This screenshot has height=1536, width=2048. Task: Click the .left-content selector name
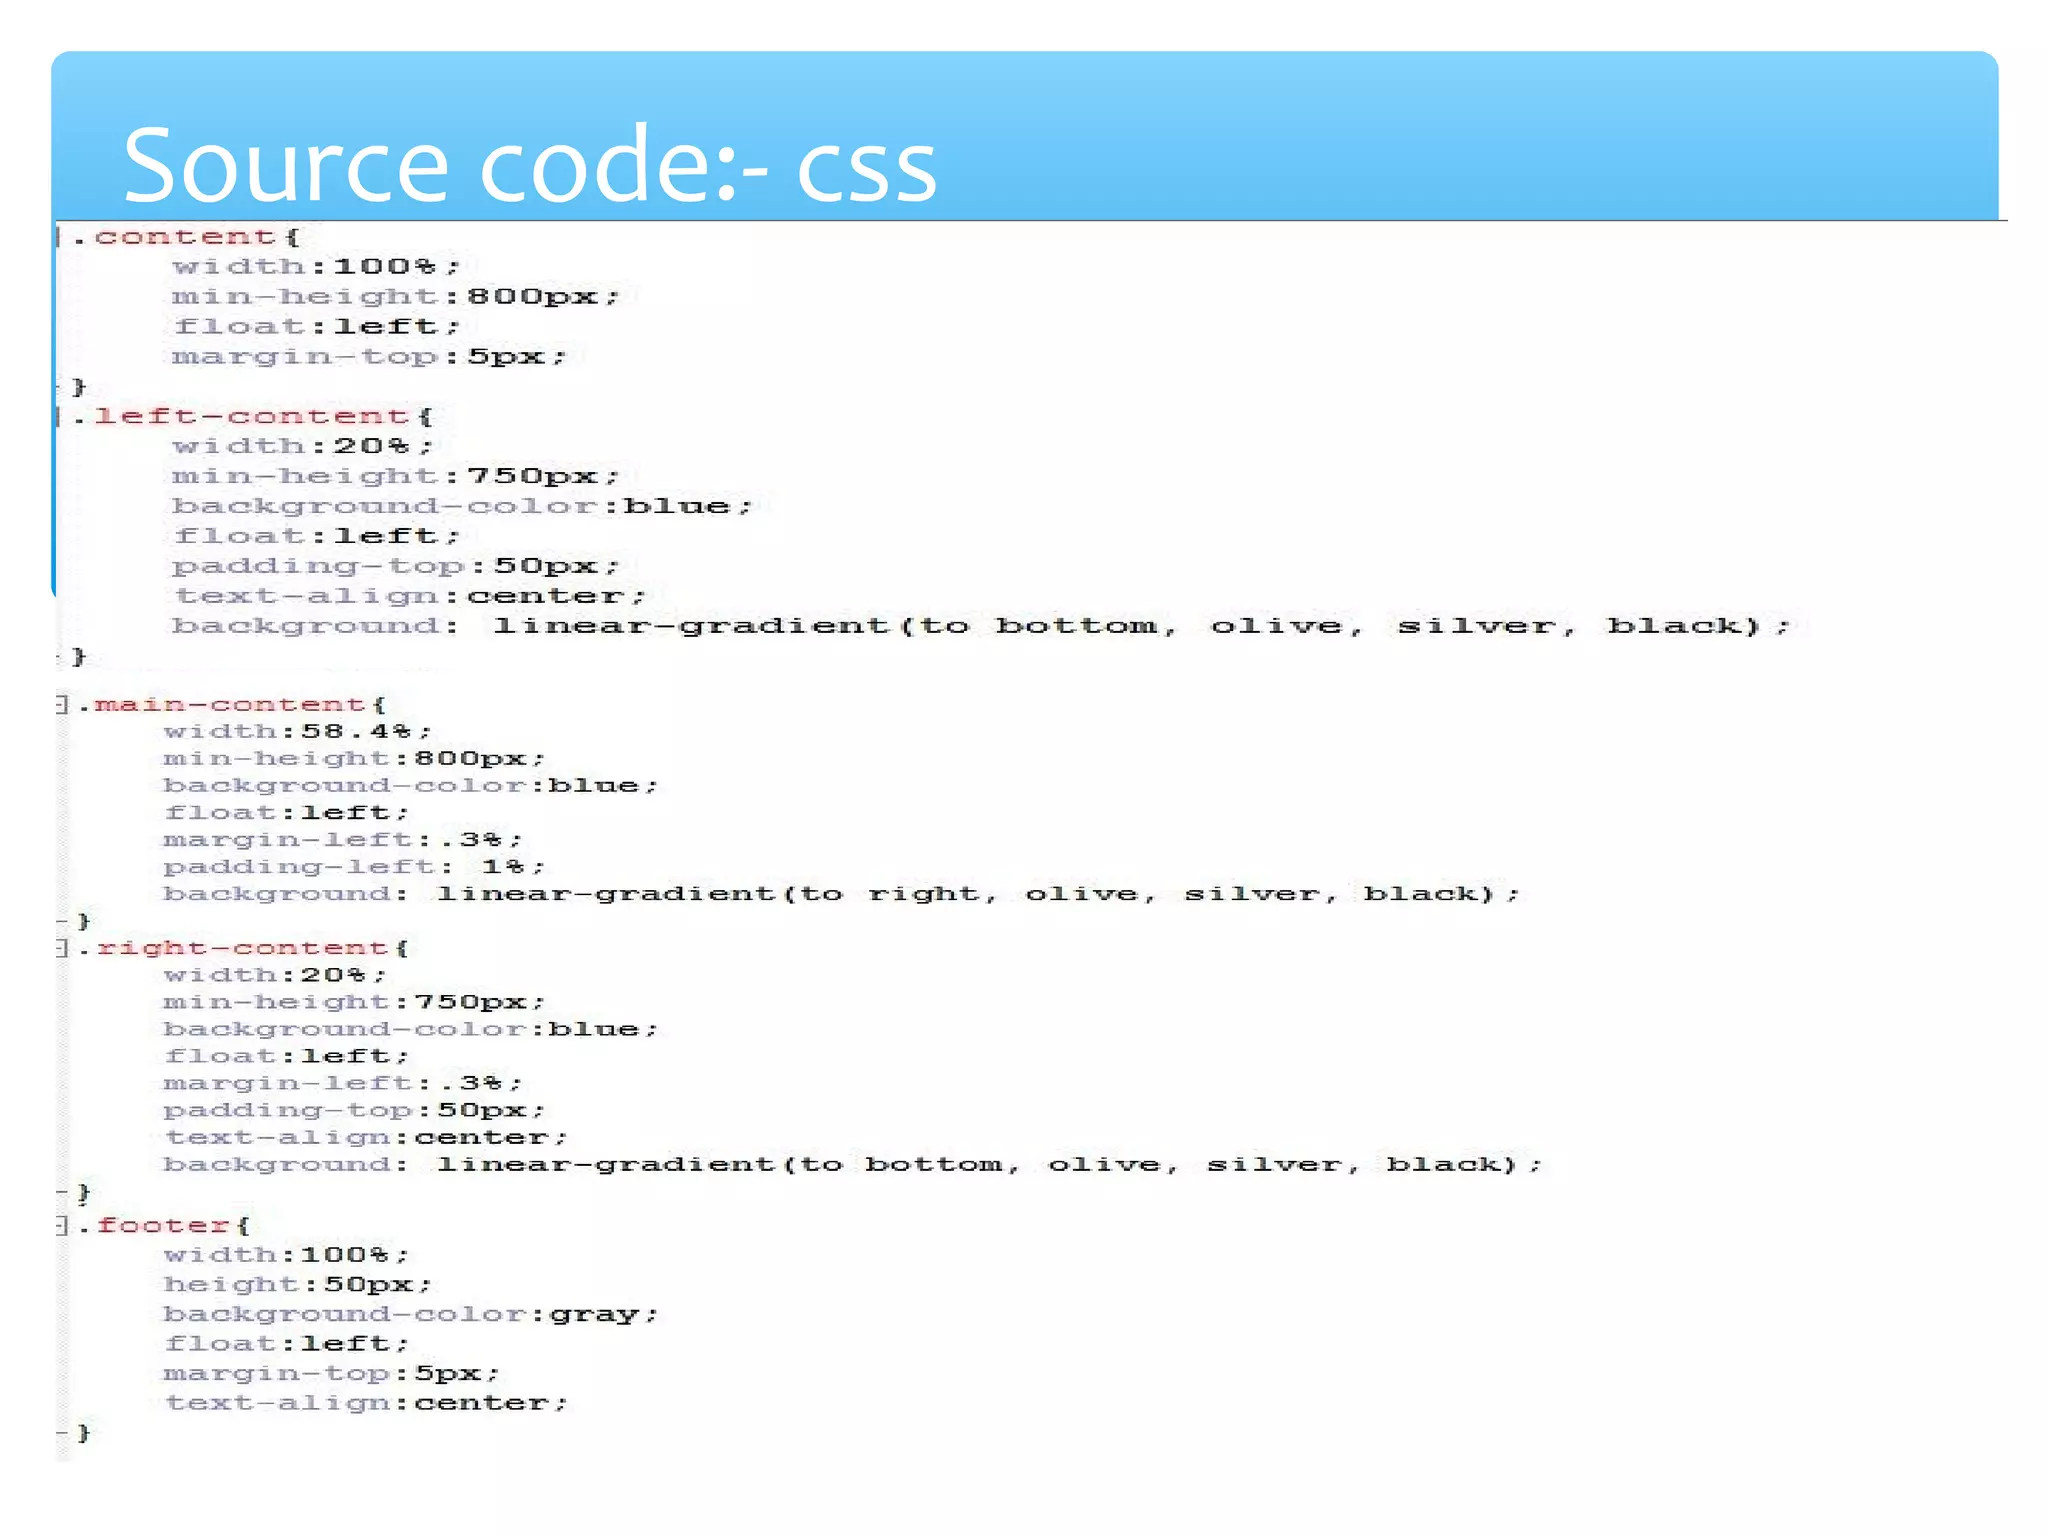click(x=250, y=416)
